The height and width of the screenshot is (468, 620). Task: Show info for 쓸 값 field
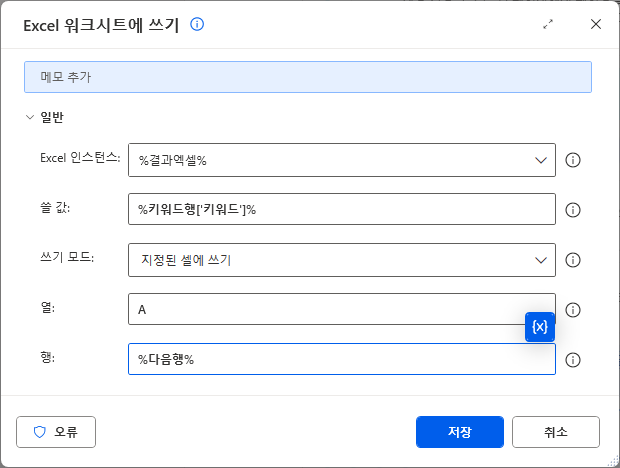[573, 210]
